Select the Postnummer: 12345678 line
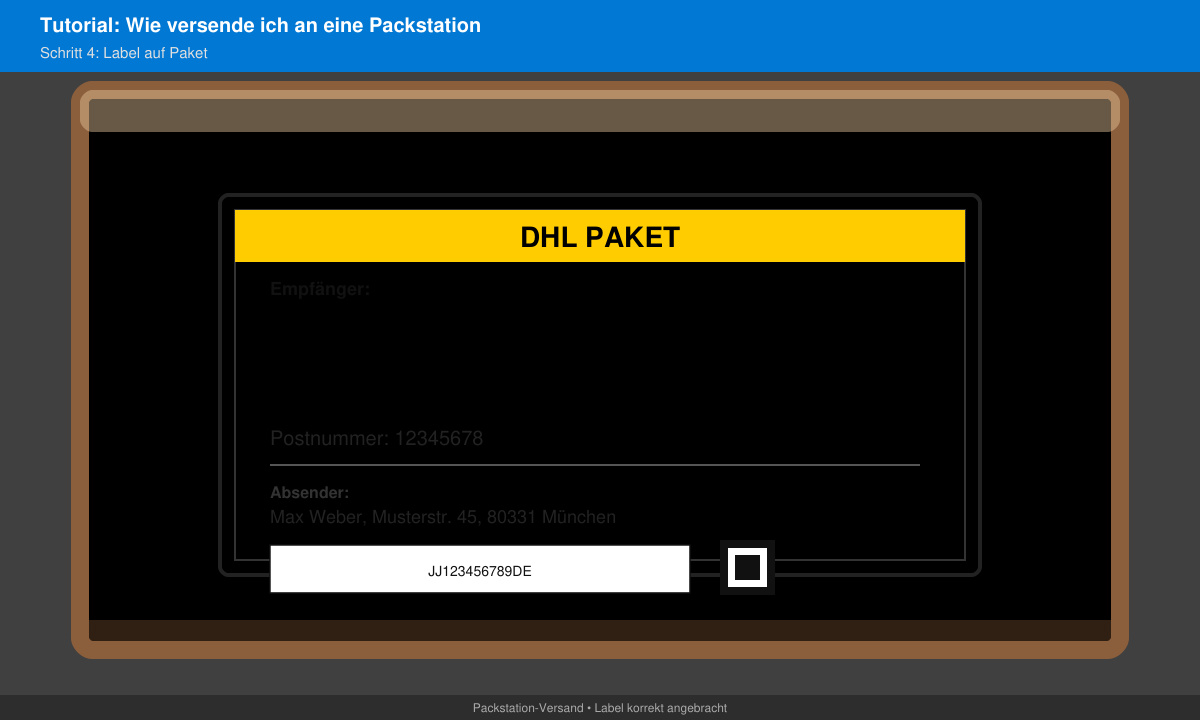The height and width of the screenshot is (720, 1200). 377,438
